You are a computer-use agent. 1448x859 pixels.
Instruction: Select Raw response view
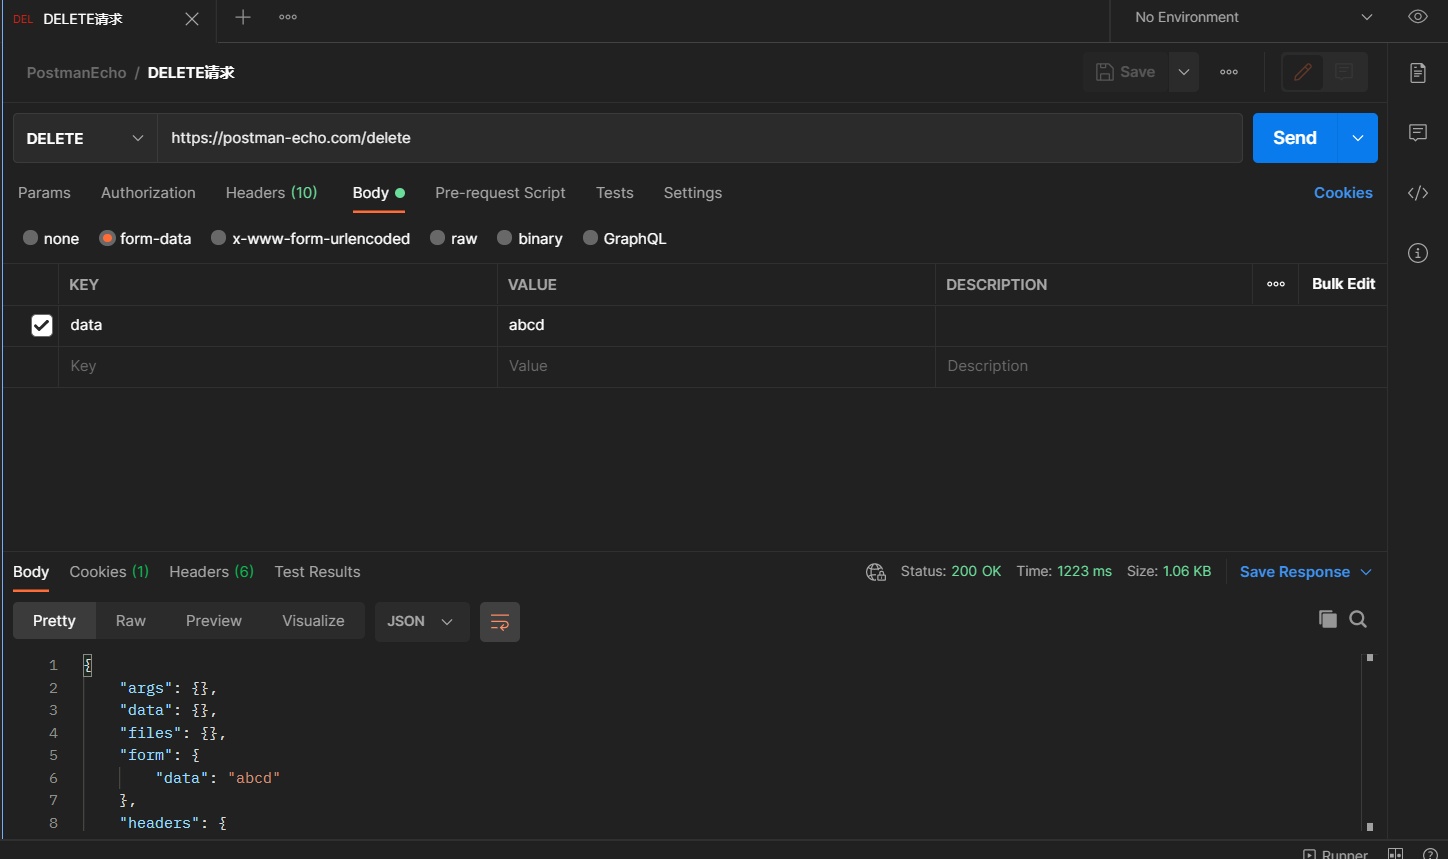click(x=131, y=621)
